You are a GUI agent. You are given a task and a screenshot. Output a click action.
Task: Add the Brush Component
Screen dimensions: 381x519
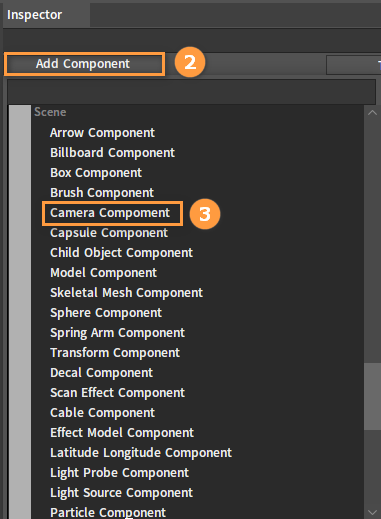pos(102,193)
